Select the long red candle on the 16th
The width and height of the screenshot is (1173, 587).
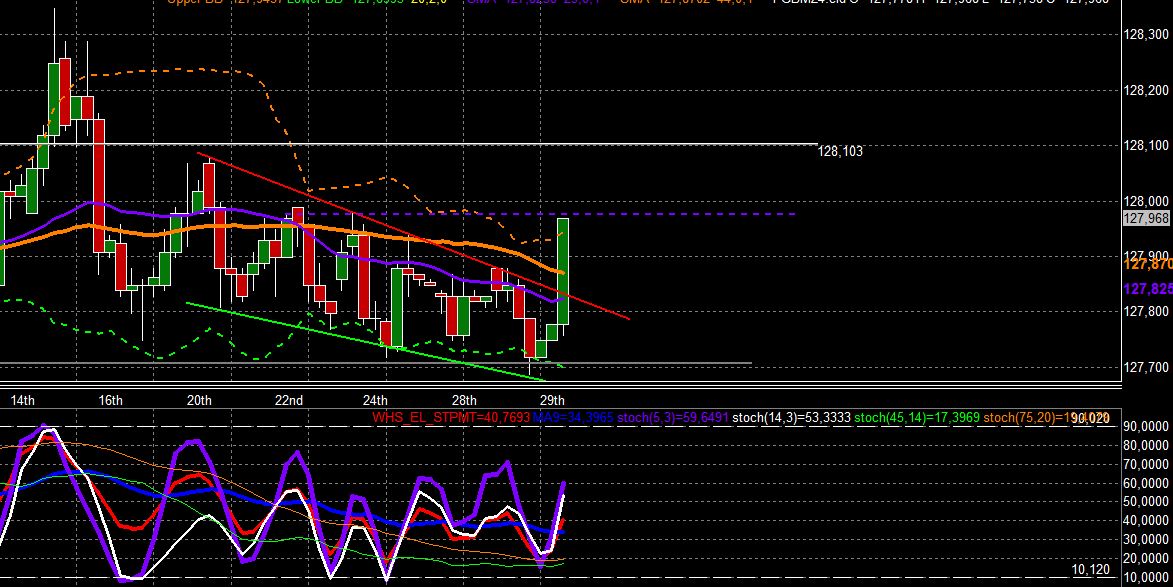(x=99, y=185)
